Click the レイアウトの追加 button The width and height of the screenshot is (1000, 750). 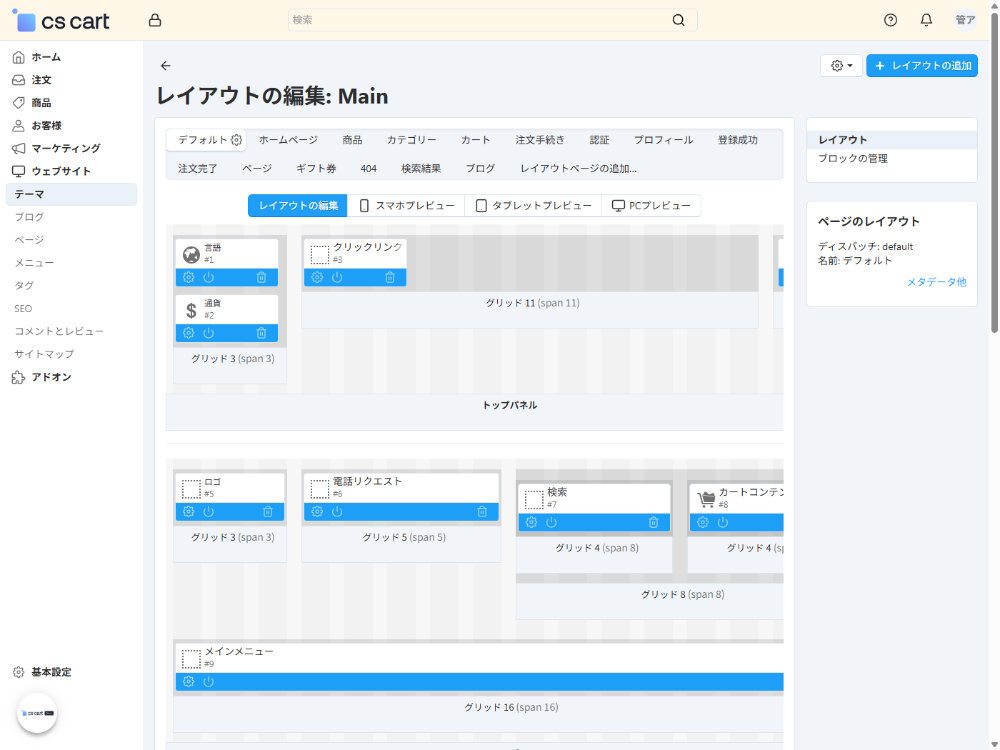[x=921, y=65]
